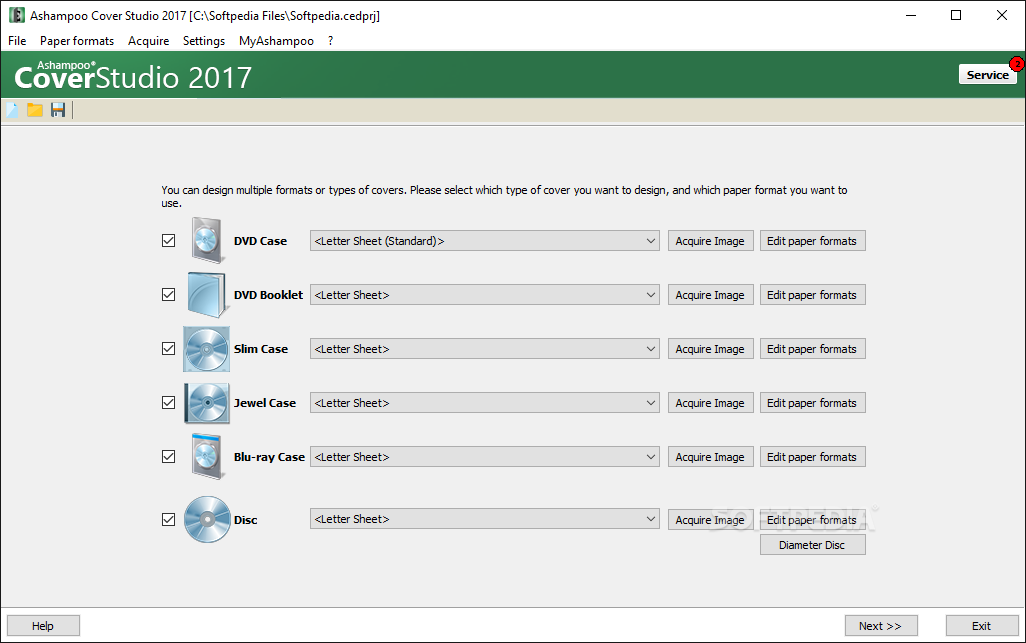
Task: Open the Disc paper format dropdown
Action: point(484,519)
